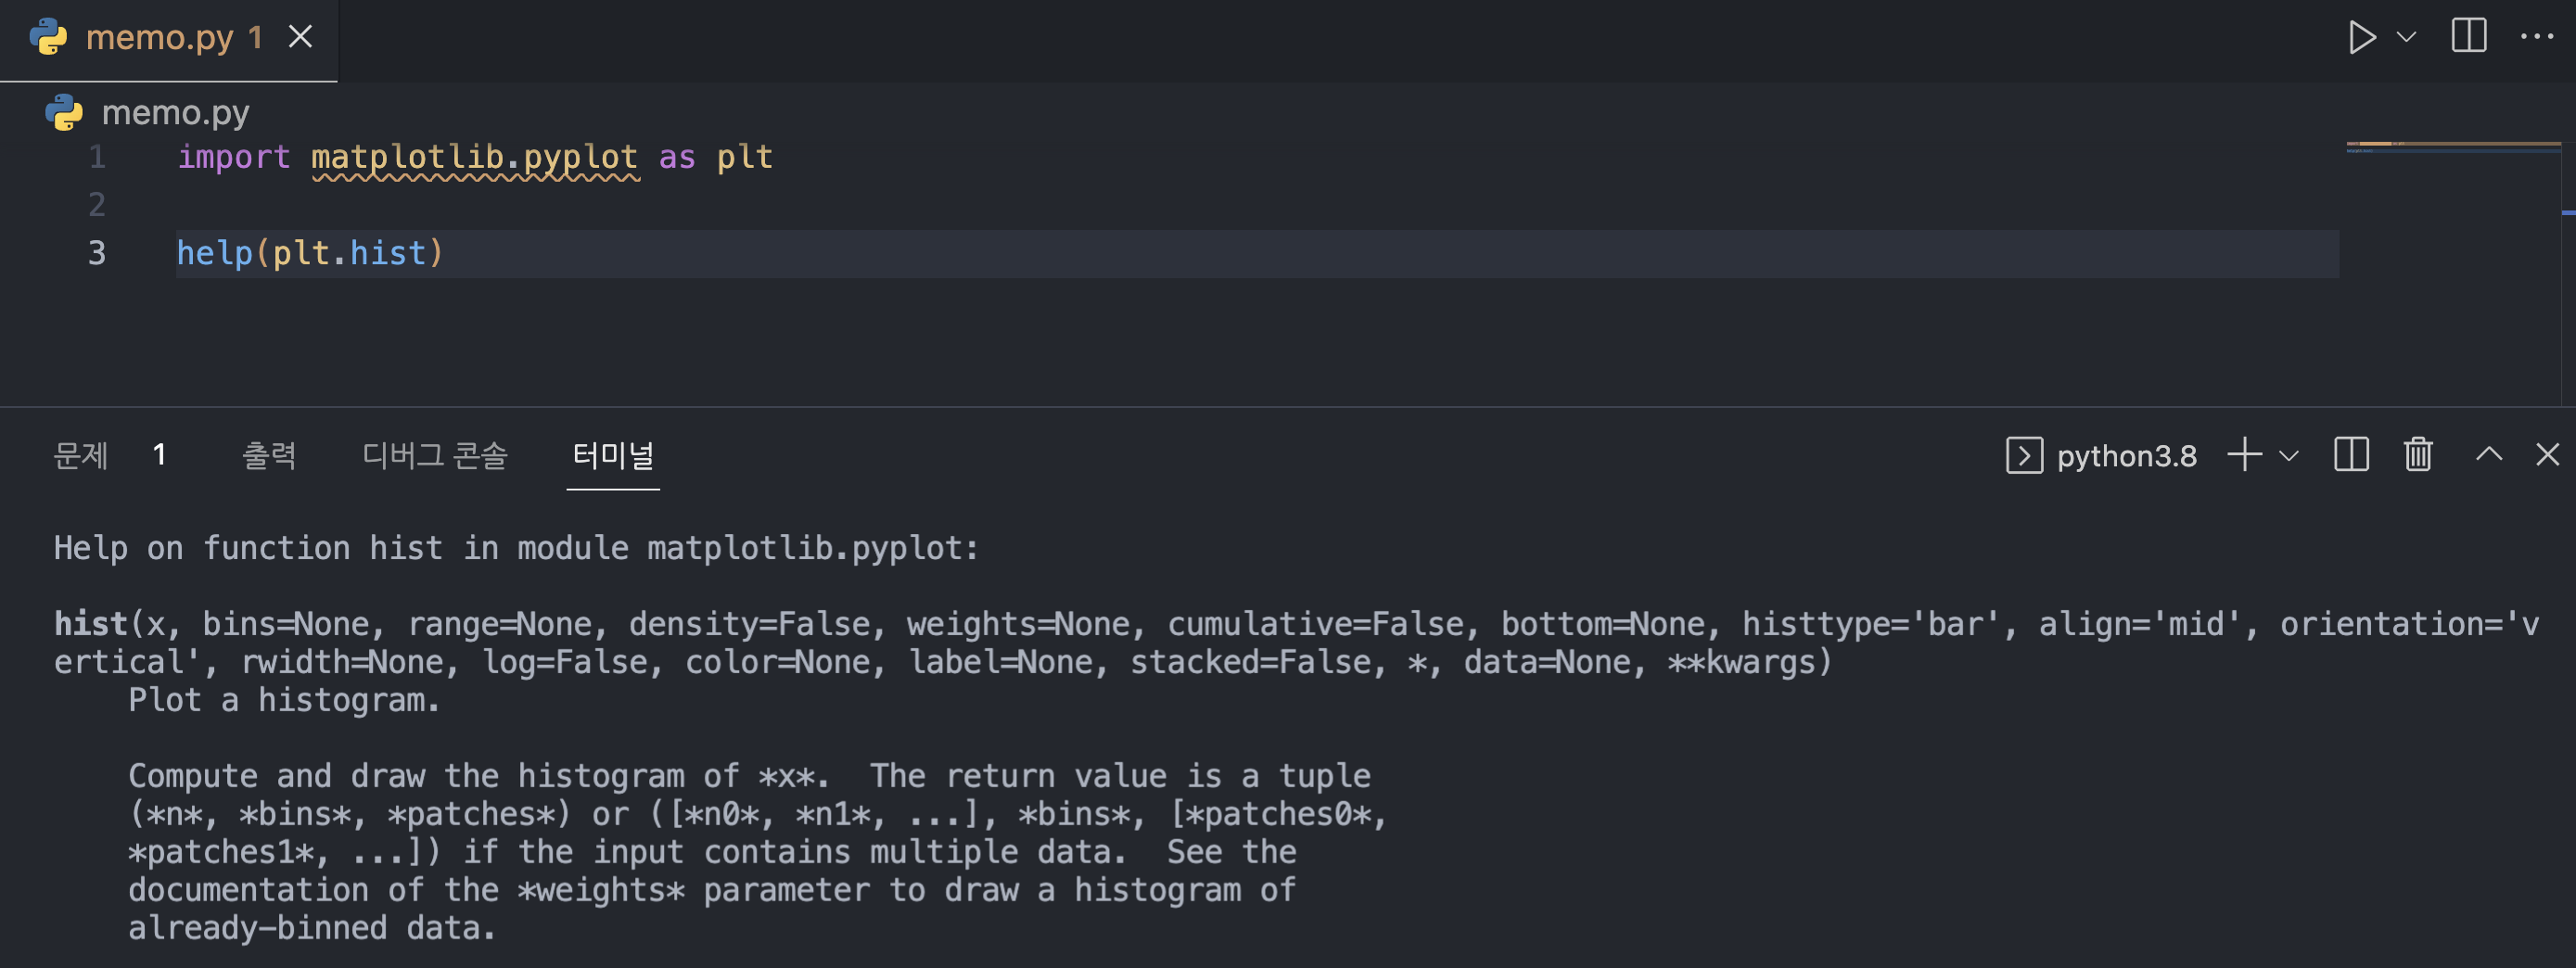
Task: Open the 출력 output tab
Action: pyautogui.click(x=269, y=456)
